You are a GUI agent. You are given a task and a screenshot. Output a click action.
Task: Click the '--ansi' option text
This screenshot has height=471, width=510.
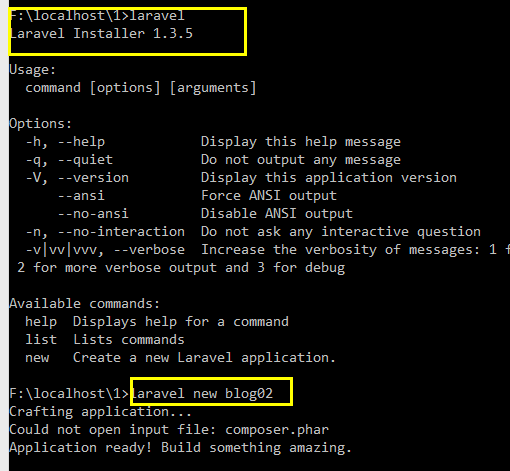(x=81, y=195)
